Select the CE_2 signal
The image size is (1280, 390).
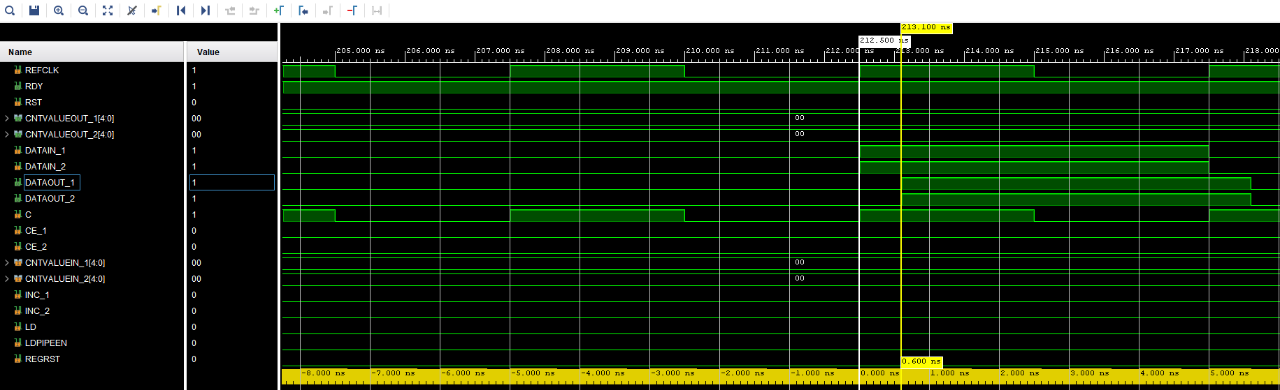point(36,246)
